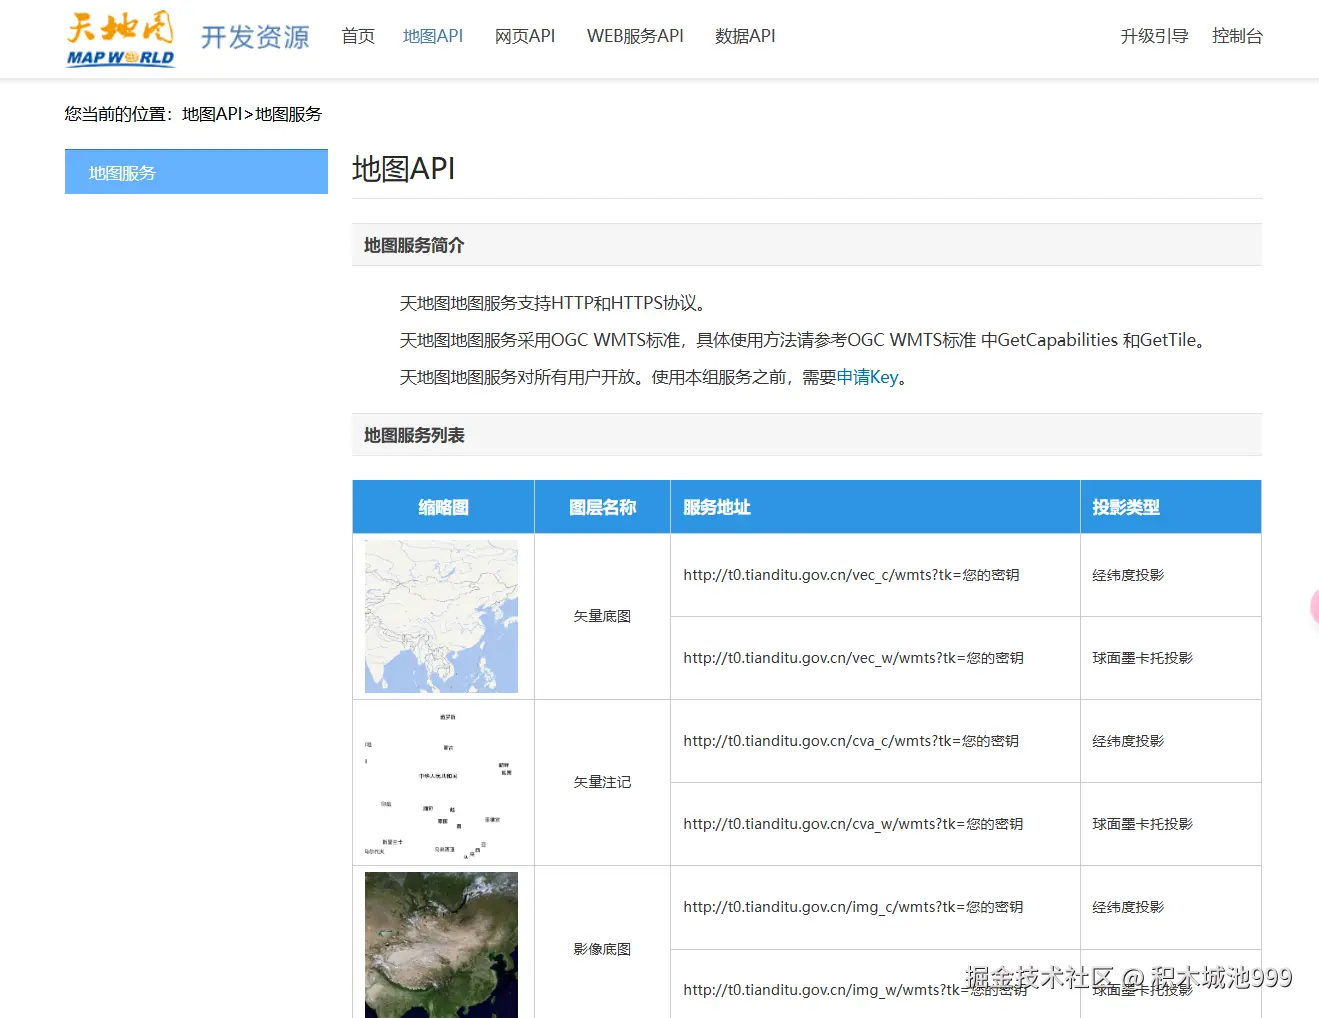This screenshot has width=1319, height=1018.
Task: Open the 开发资源 site title
Action: 255,37
